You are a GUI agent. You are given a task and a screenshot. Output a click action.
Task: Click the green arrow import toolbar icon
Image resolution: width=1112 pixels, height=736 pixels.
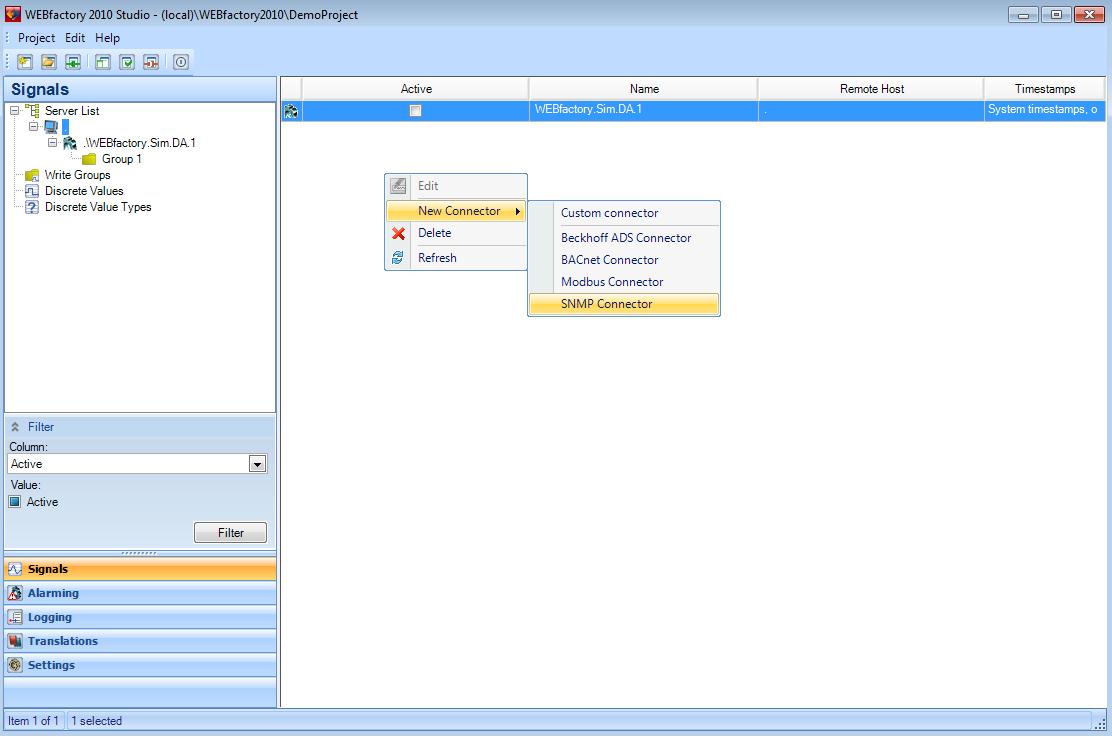click(73, 62)
